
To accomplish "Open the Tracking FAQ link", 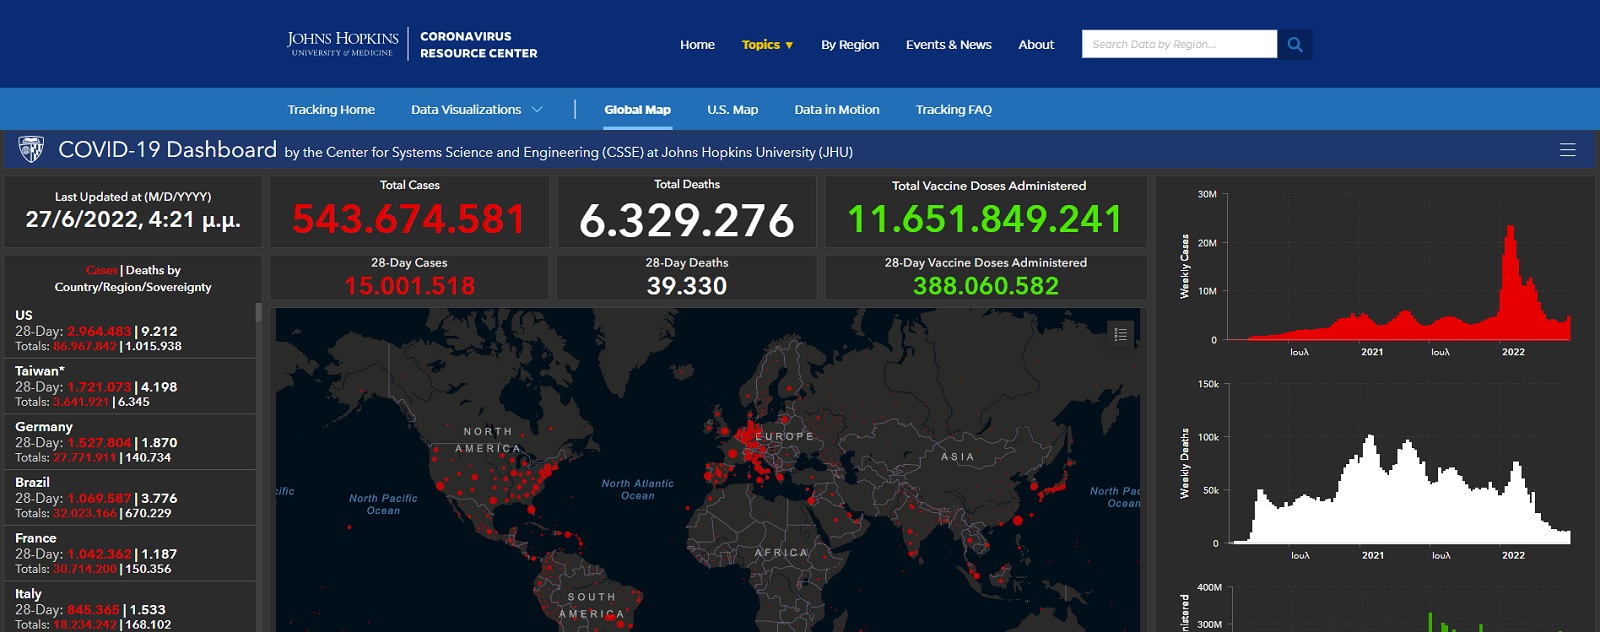I will coord(953,110).
